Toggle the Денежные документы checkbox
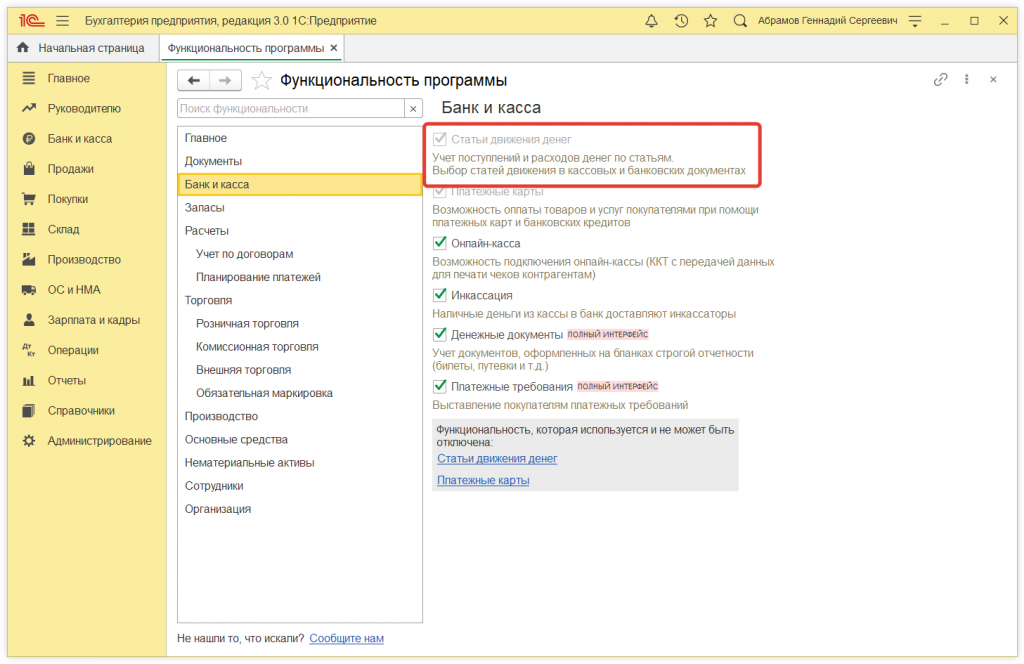 click(439, 334)
